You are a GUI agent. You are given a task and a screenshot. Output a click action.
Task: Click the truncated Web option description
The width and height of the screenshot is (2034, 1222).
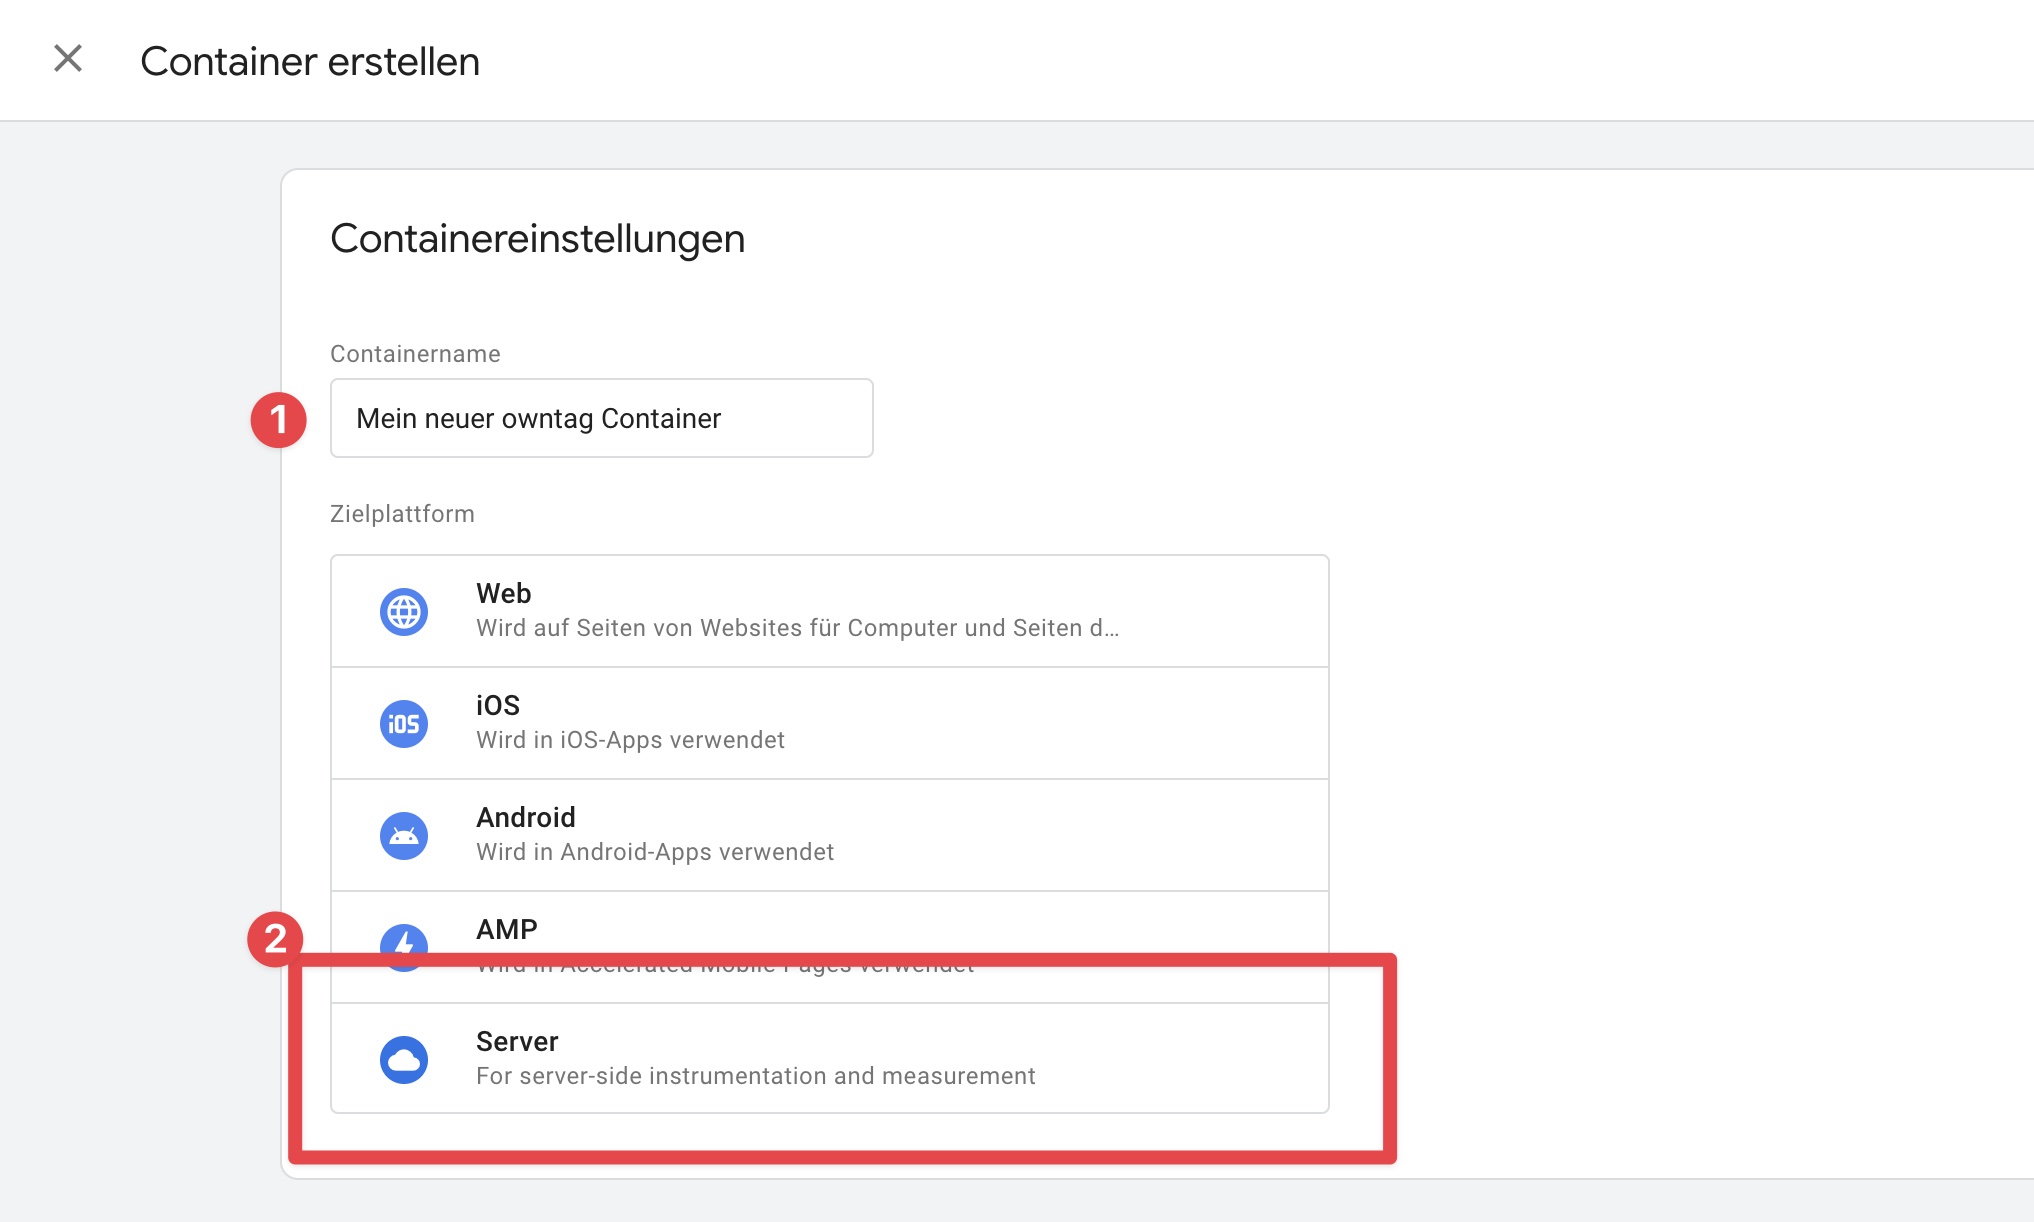(797, 628)
